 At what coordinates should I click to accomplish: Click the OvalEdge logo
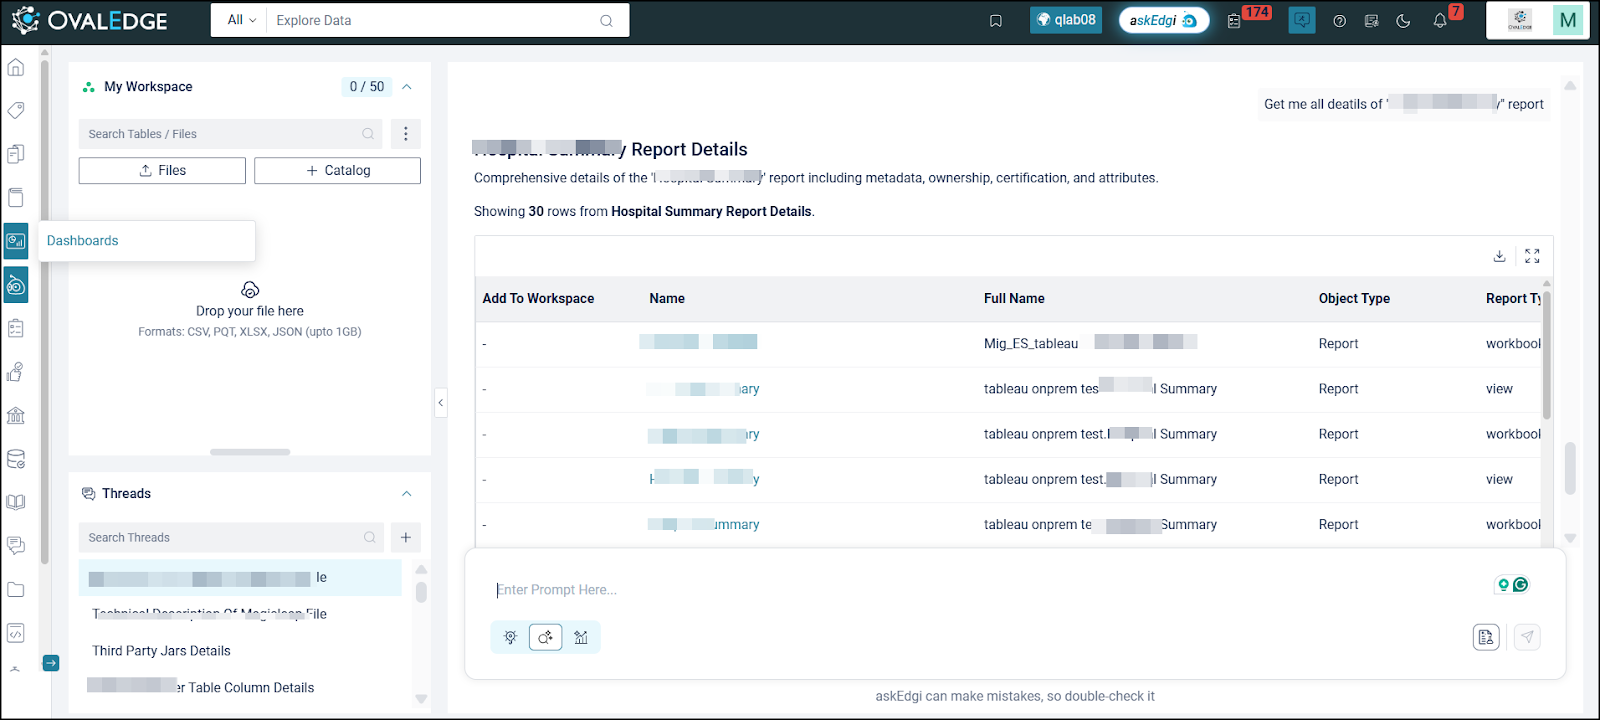90,20
